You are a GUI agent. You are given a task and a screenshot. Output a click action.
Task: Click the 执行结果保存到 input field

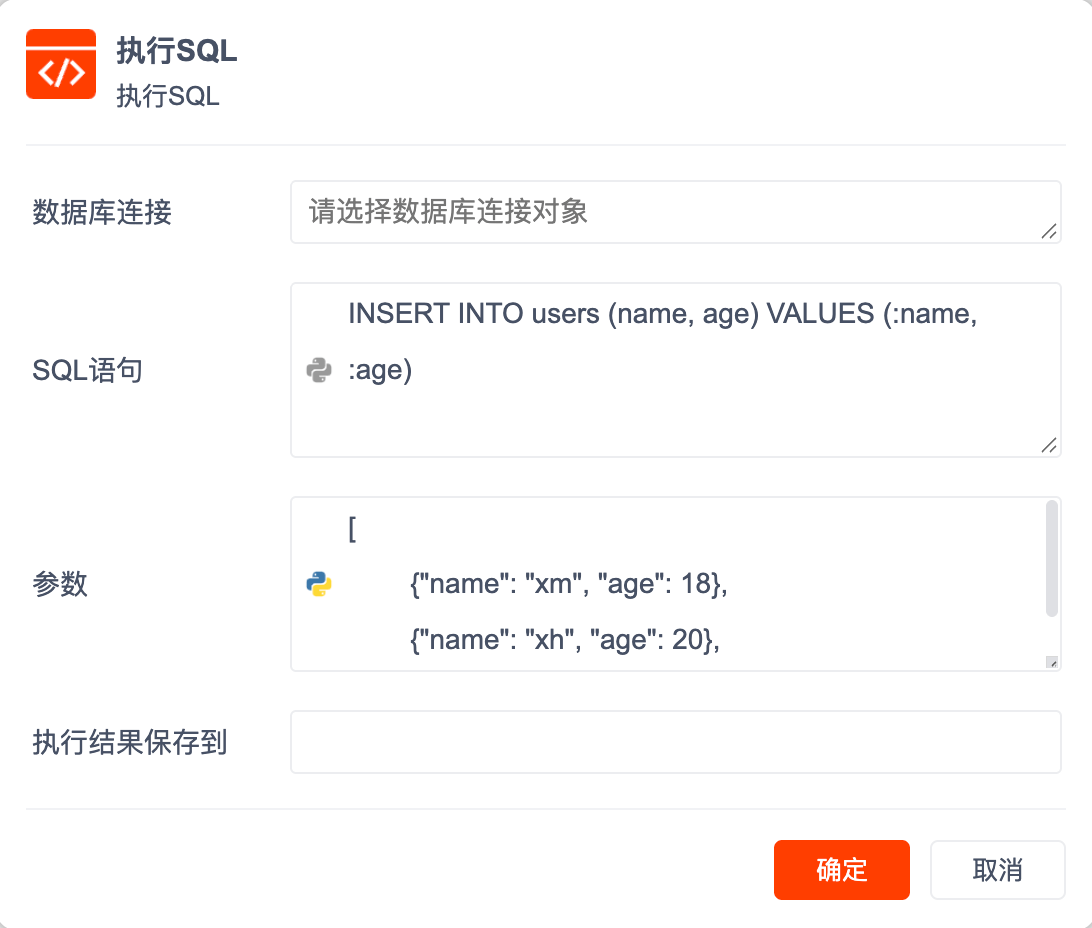pos(675,742)
